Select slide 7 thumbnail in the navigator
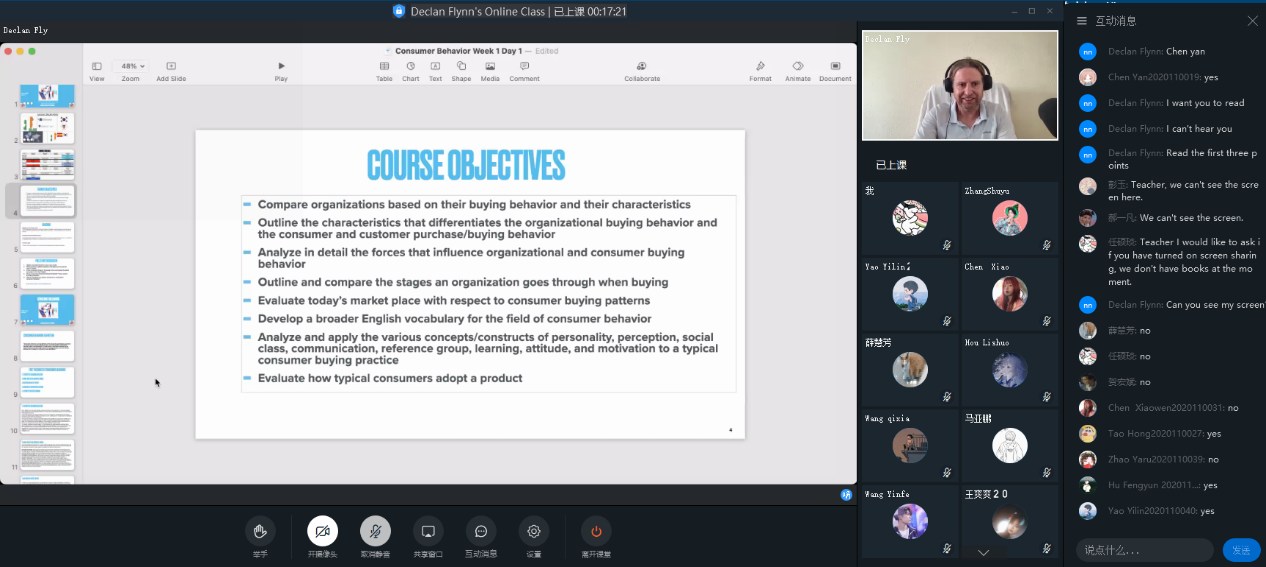This screenshot has height=567, width=1266. (48, 309)
